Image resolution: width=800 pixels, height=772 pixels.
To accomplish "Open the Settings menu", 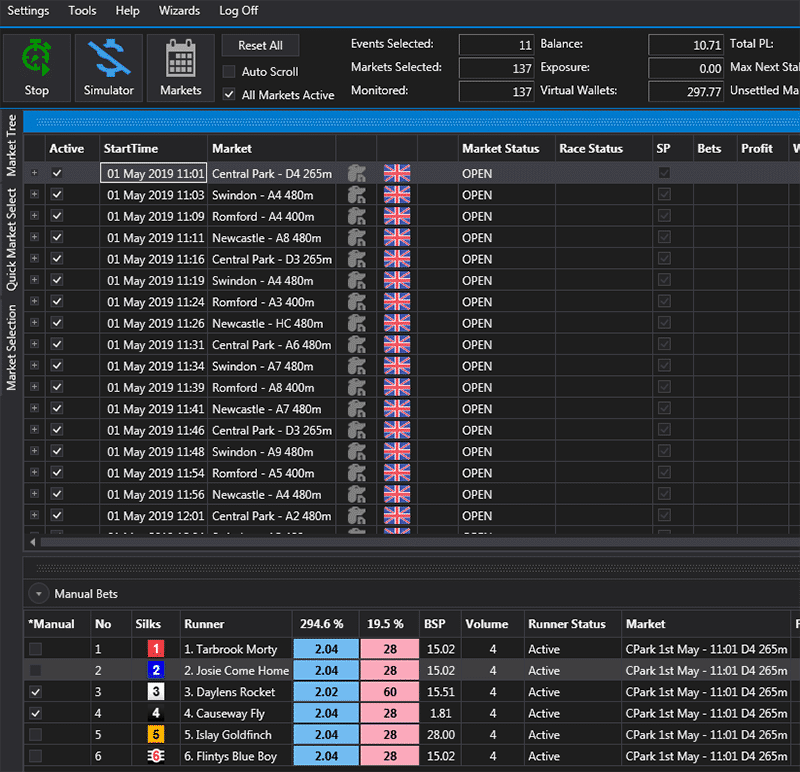I will (x=29, y=11).
